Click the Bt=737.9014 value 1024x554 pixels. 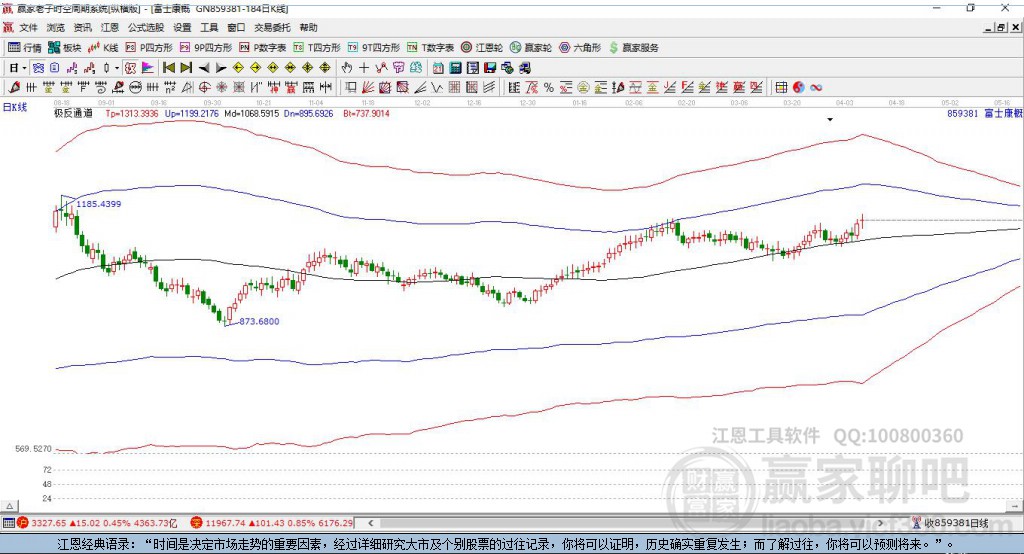click(x=366, y=114)
